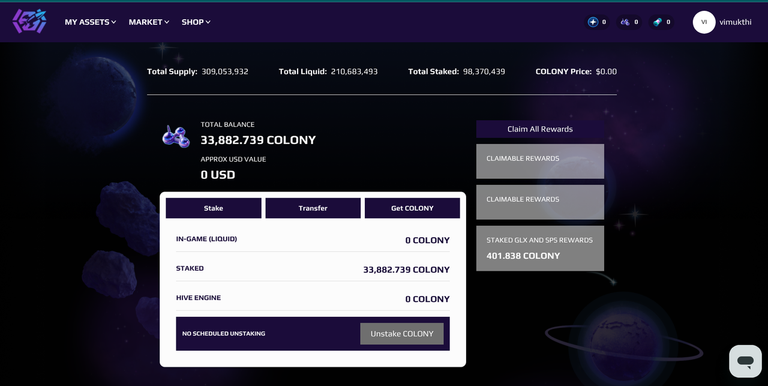
Task: Expand the SHOP menu
Action: pyautogui.click(x=196, y=22)
